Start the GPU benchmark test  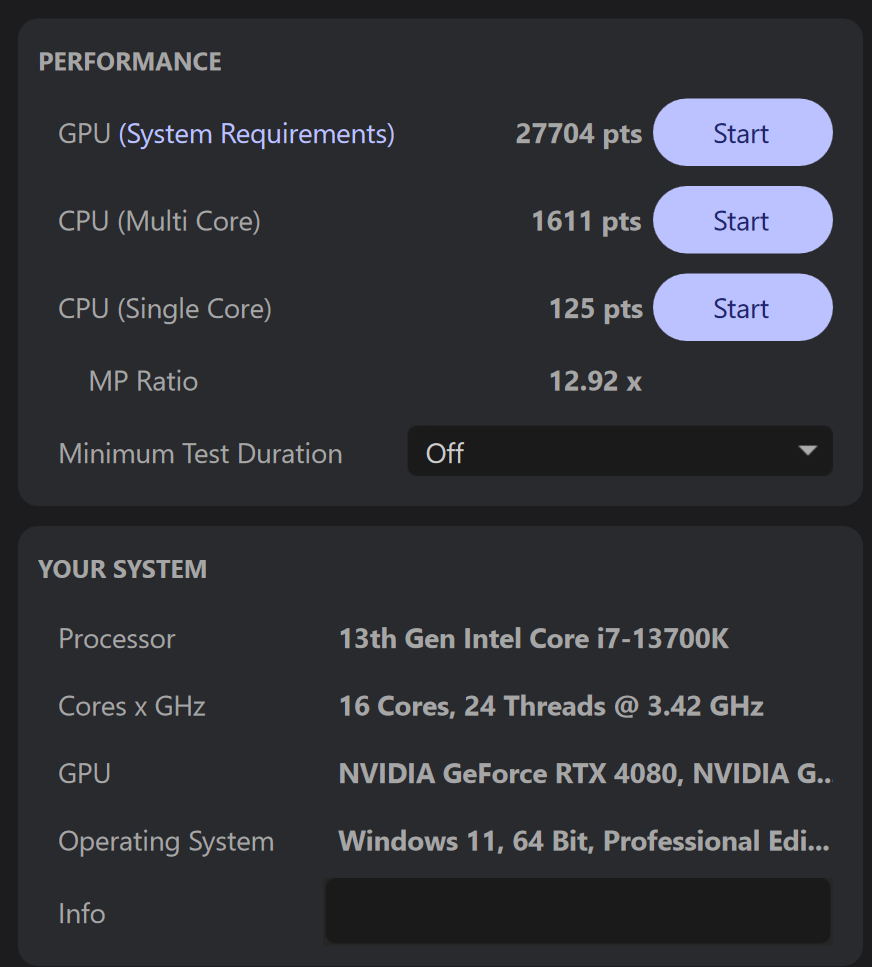coord(742,132)
